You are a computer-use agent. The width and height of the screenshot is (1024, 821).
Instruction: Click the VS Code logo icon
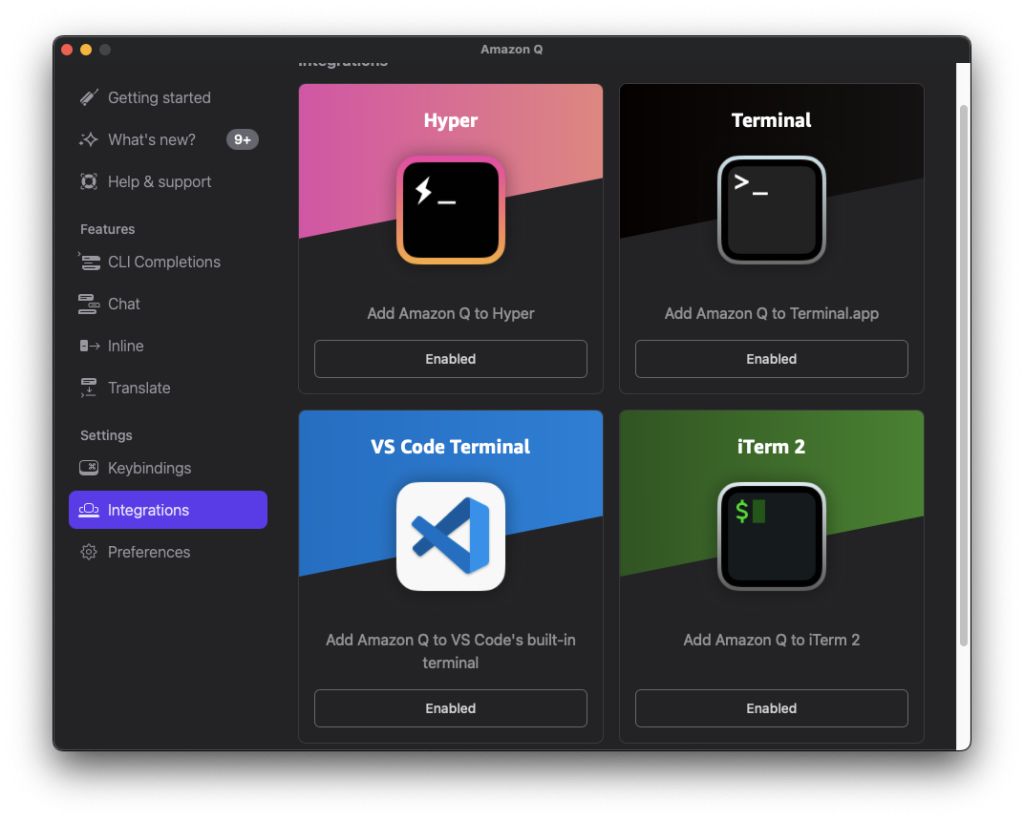[451, 536]
